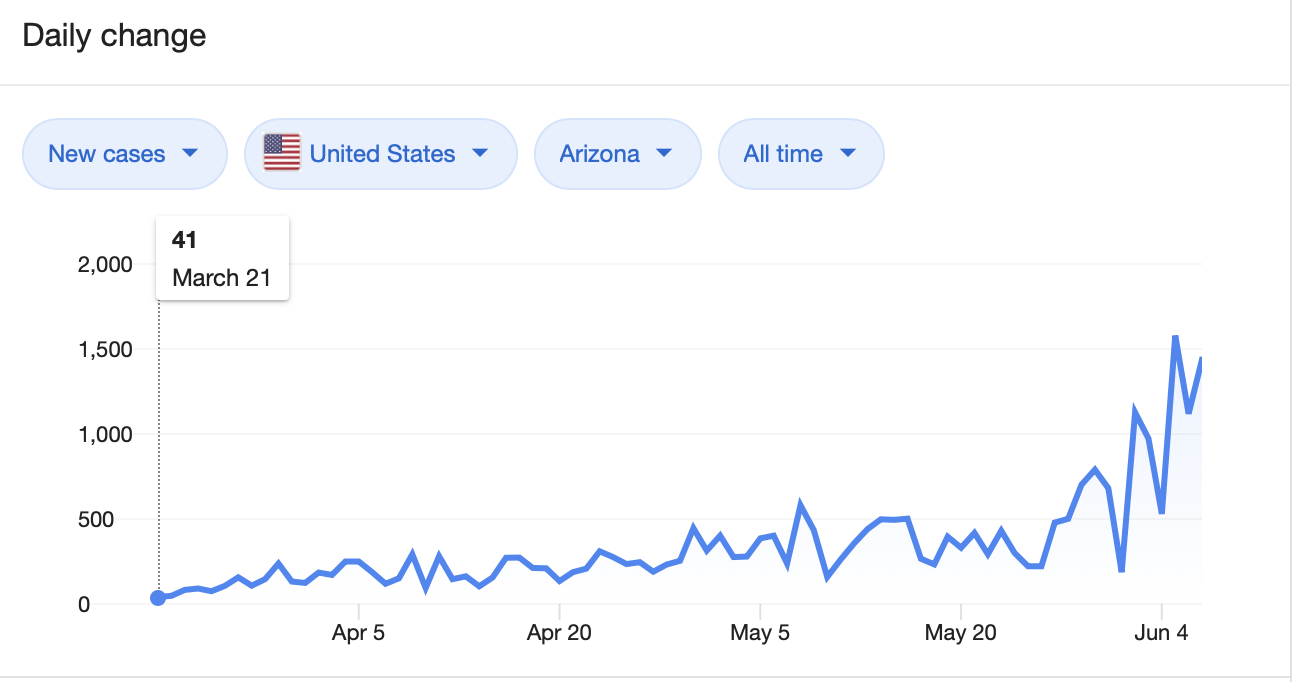This screenshot has width=1300, height=682.
Task: Pick the May 20 date label
Action: click(x=960, y=633)
